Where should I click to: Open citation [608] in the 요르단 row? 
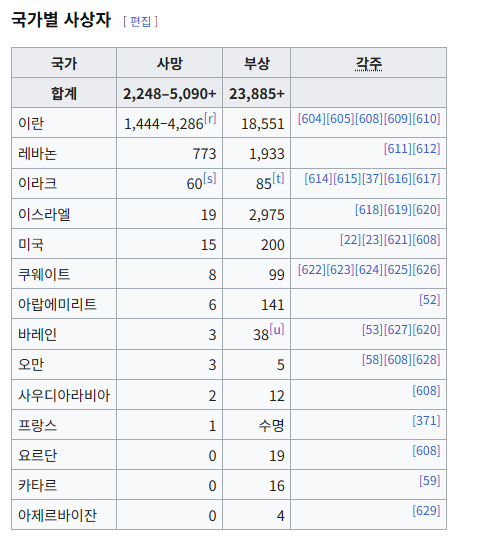click(426, 450)
